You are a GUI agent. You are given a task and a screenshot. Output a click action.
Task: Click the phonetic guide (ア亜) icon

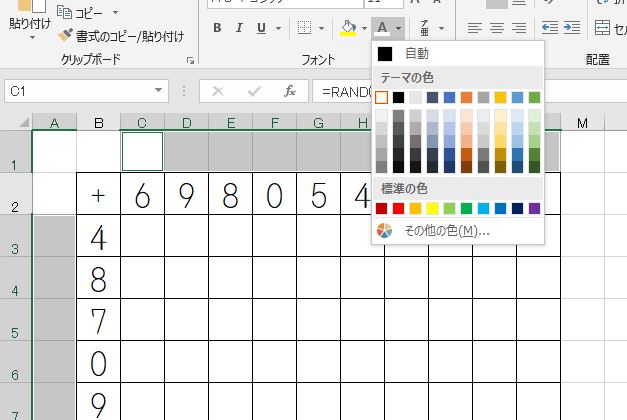click(425, 28)
